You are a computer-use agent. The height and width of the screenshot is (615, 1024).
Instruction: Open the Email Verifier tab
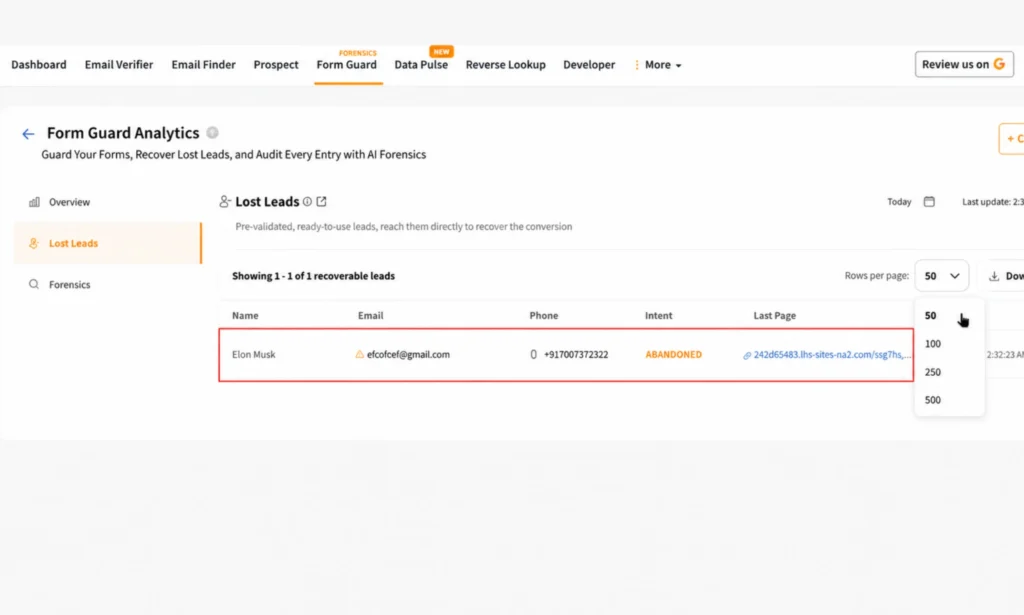(119, 65)
